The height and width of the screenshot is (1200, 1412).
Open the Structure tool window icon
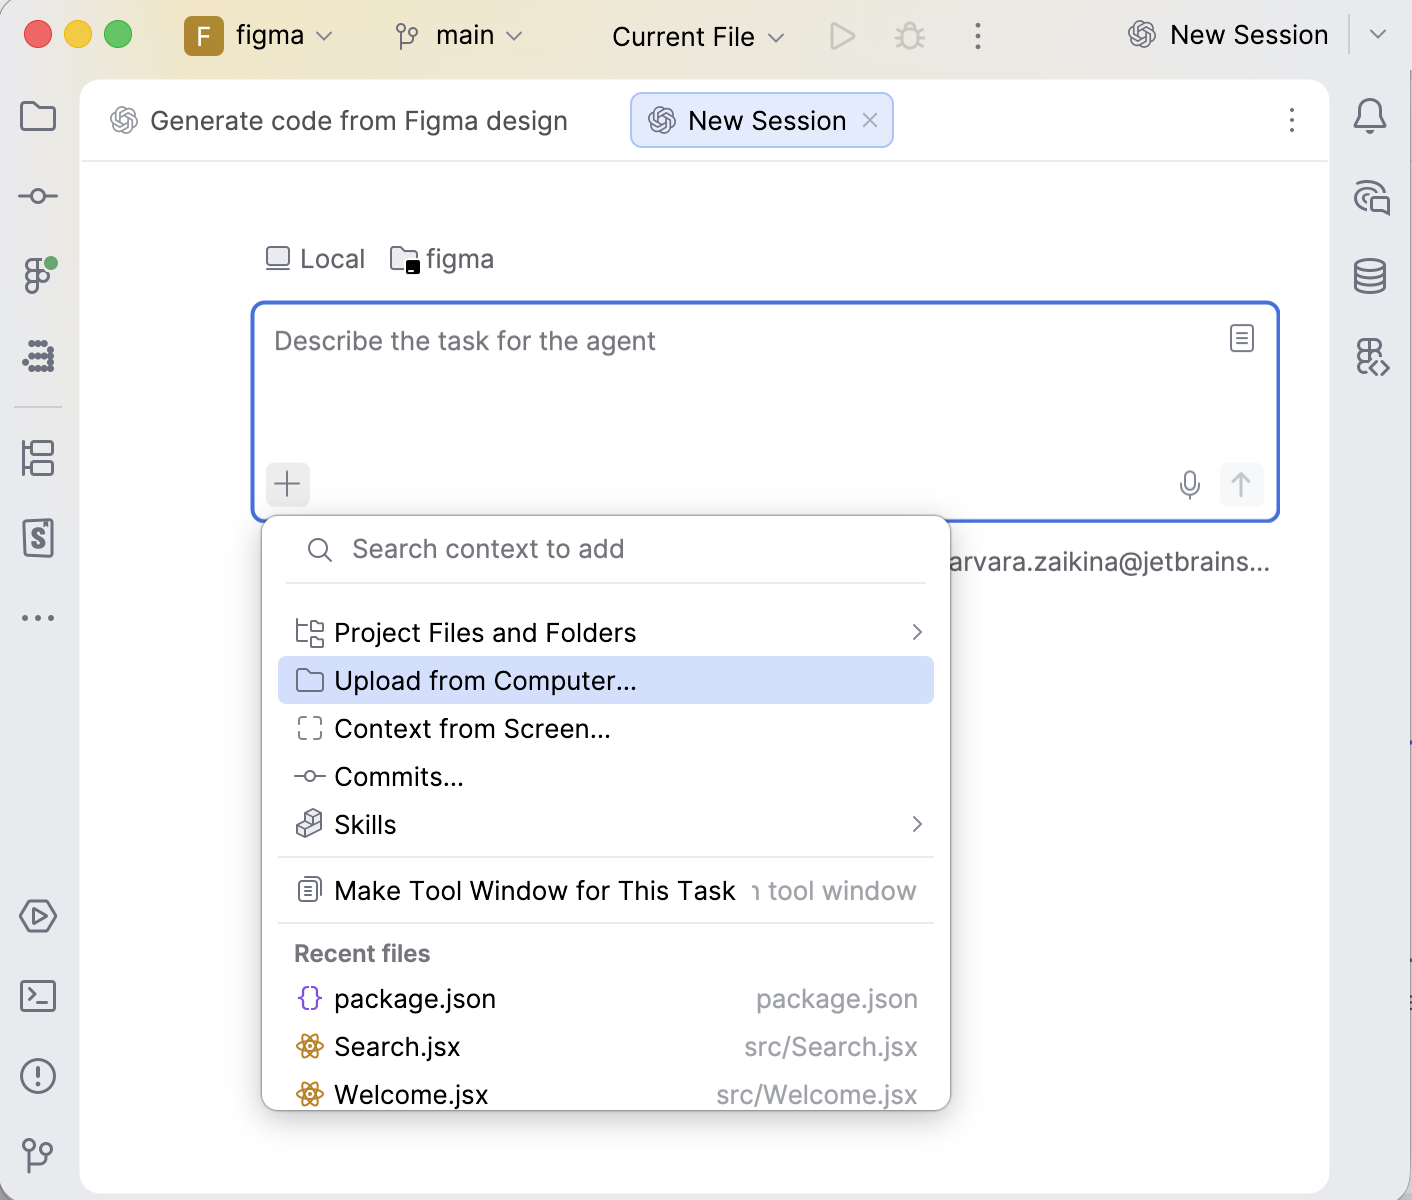(x=38, y=458)
